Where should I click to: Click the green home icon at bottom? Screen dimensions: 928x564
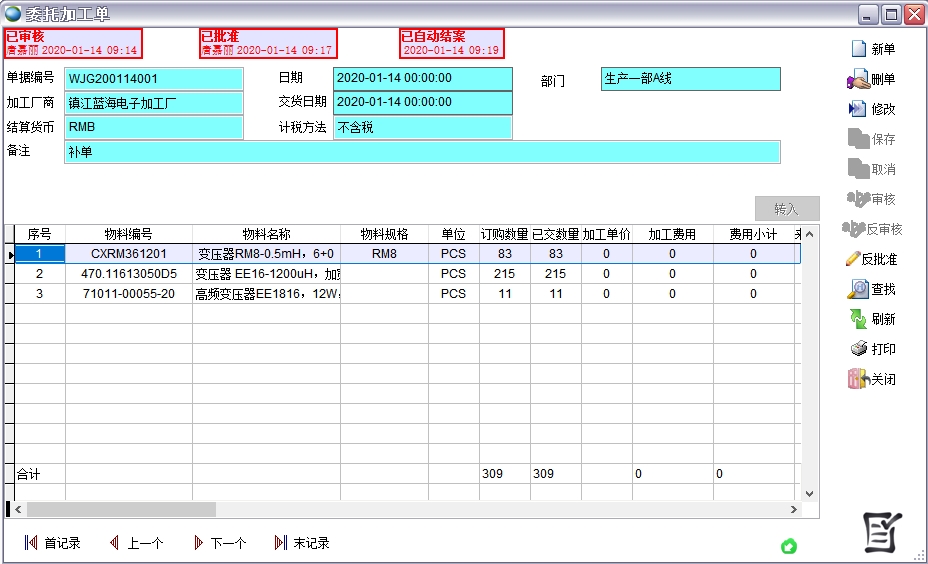[x=789, y=546]
